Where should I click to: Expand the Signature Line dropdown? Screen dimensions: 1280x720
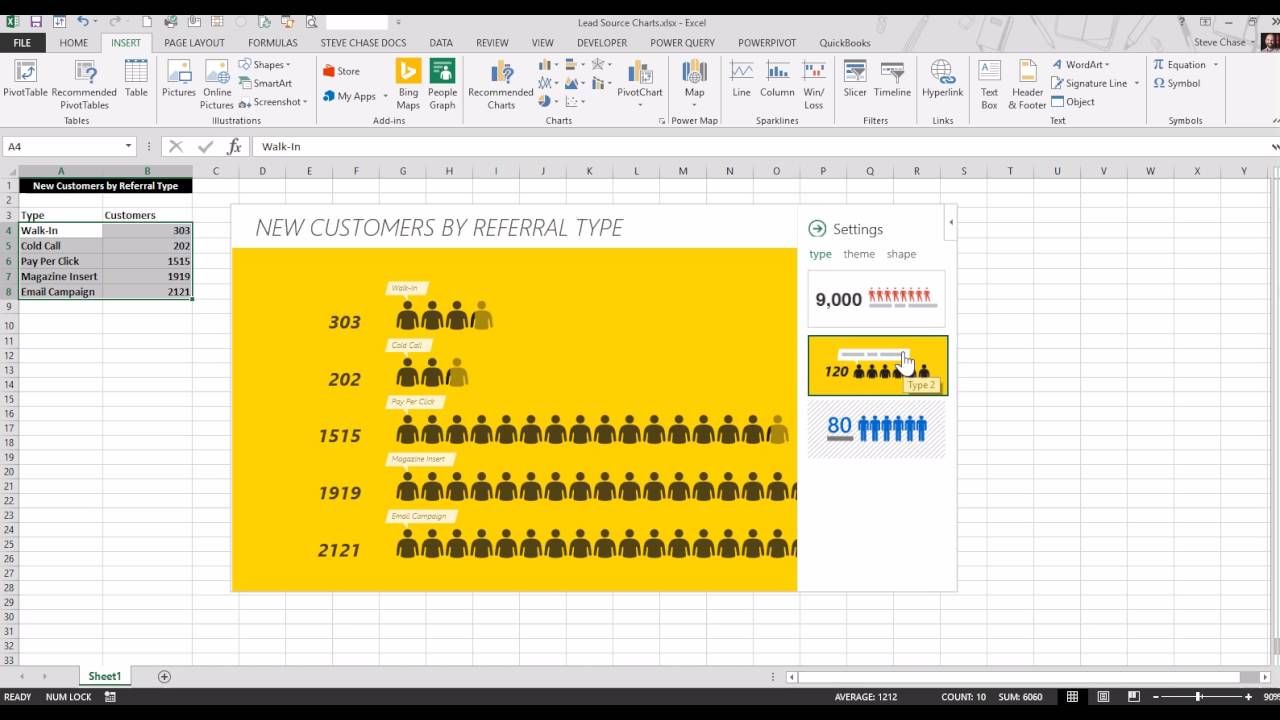tap(1137, 83)
